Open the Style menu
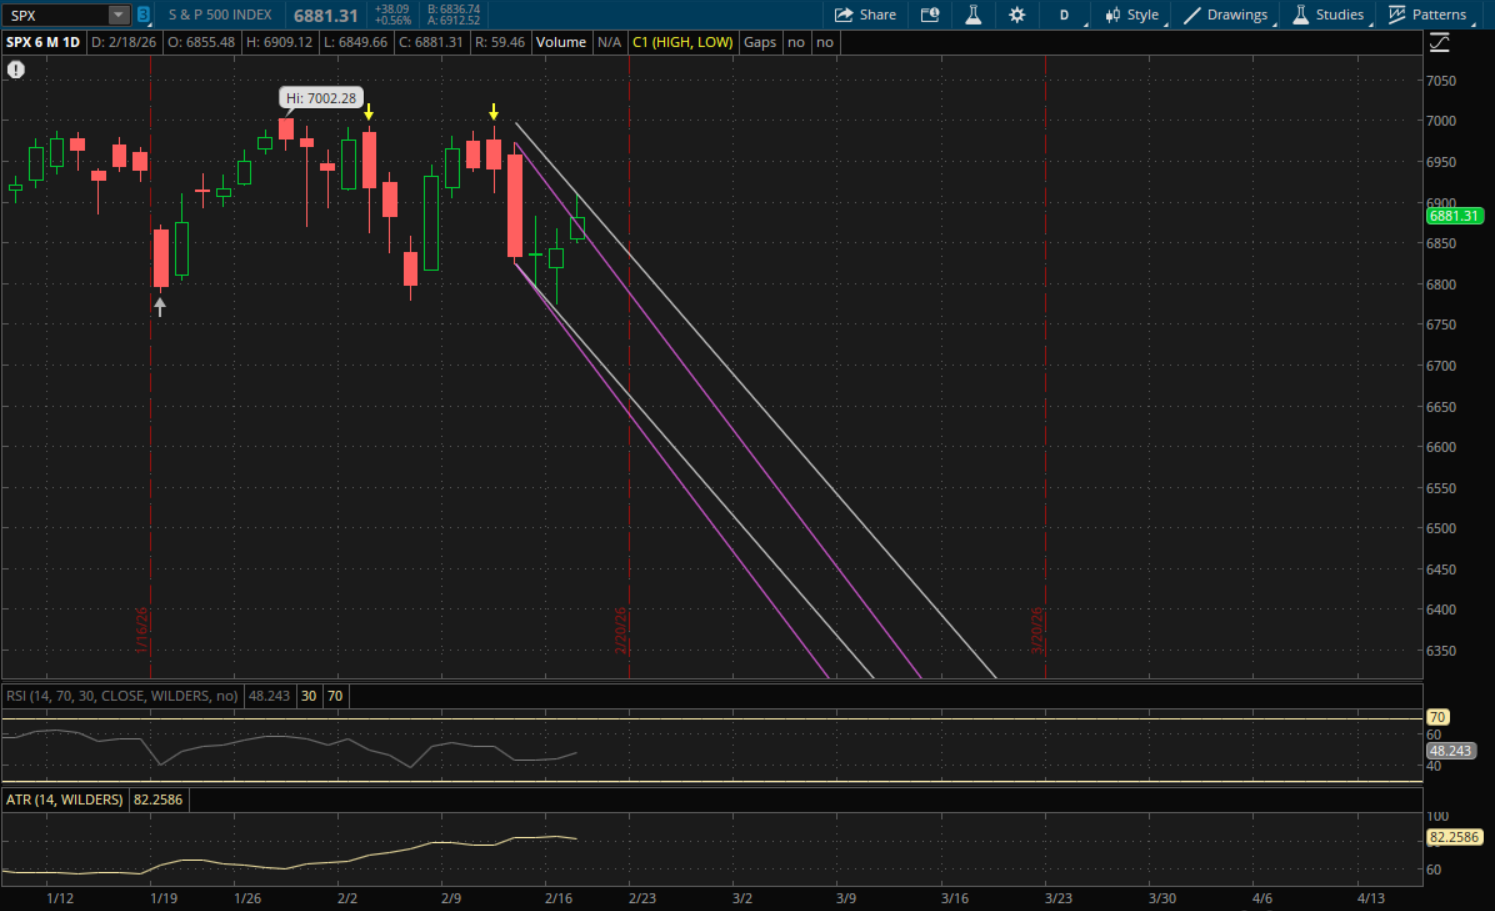This screenshot has width=1495, height=911. [x=1132, y=15]
